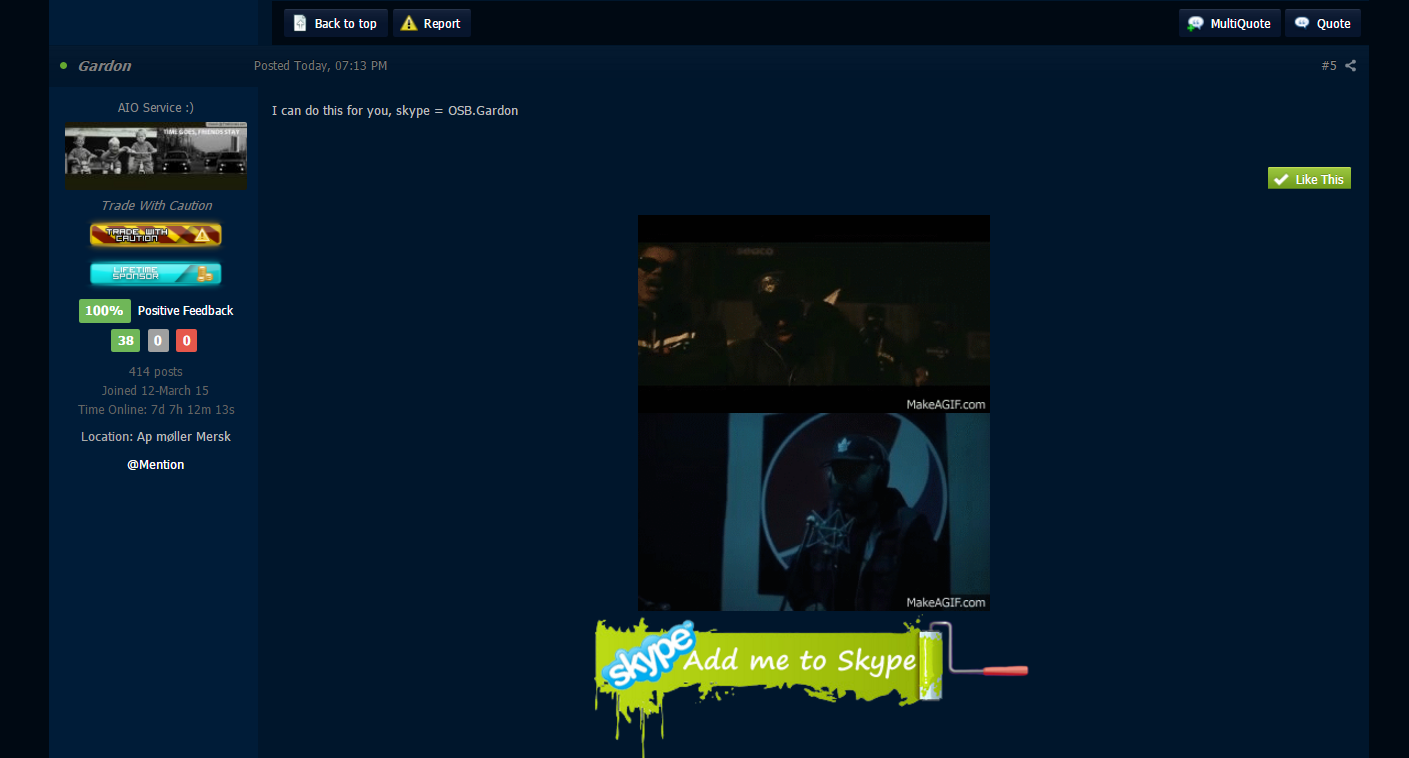The width and height of the screenshot is (1409, 758).
Task: Click the @Mention link
Action: (156, 465)
